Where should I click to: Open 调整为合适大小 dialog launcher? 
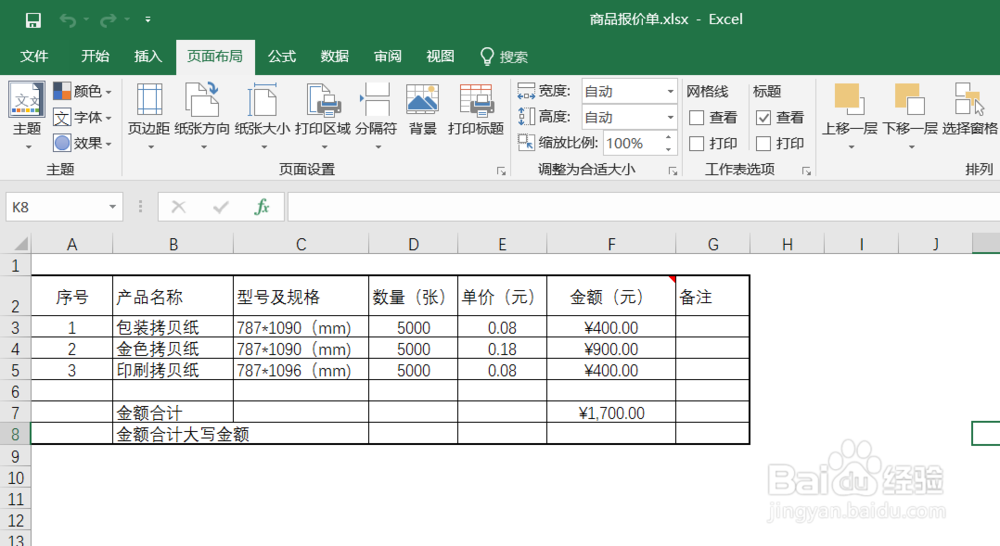pyautogui.click(x=672, y=171)
